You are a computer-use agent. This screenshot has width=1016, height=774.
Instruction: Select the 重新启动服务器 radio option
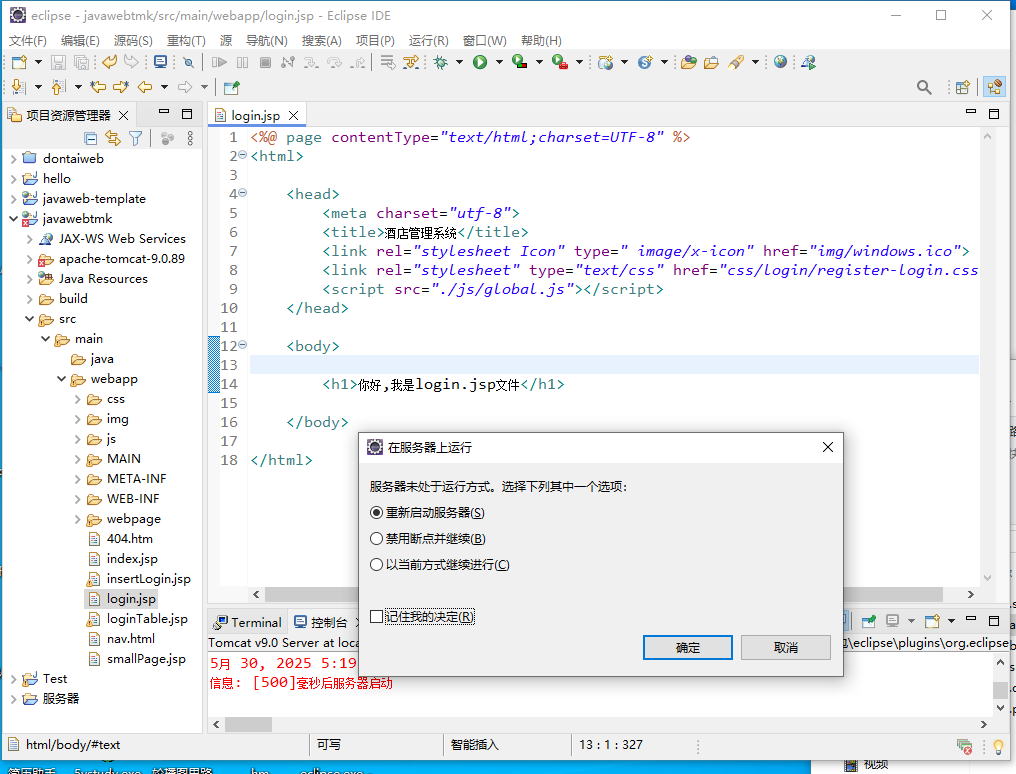click(x=376, y=513)
